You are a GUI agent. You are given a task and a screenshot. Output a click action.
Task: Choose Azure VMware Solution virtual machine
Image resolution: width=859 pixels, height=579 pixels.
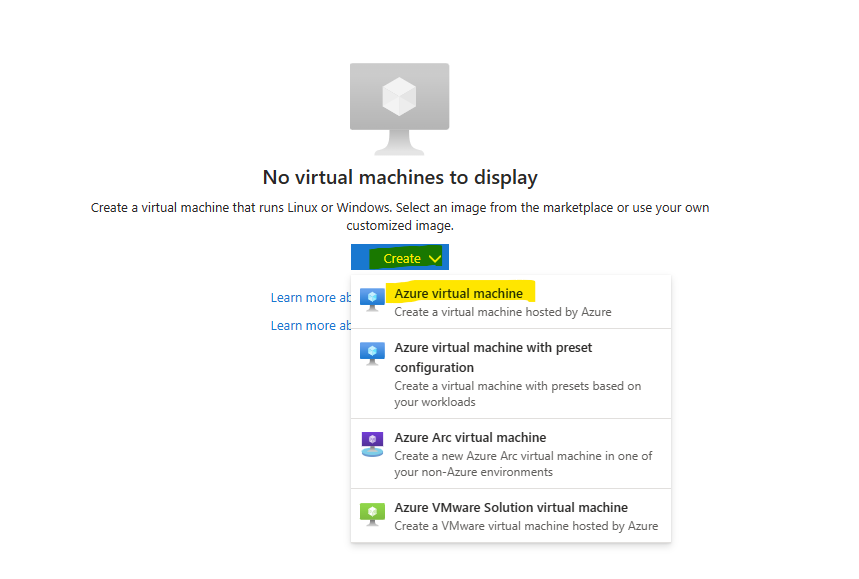[x=511, y=515]
